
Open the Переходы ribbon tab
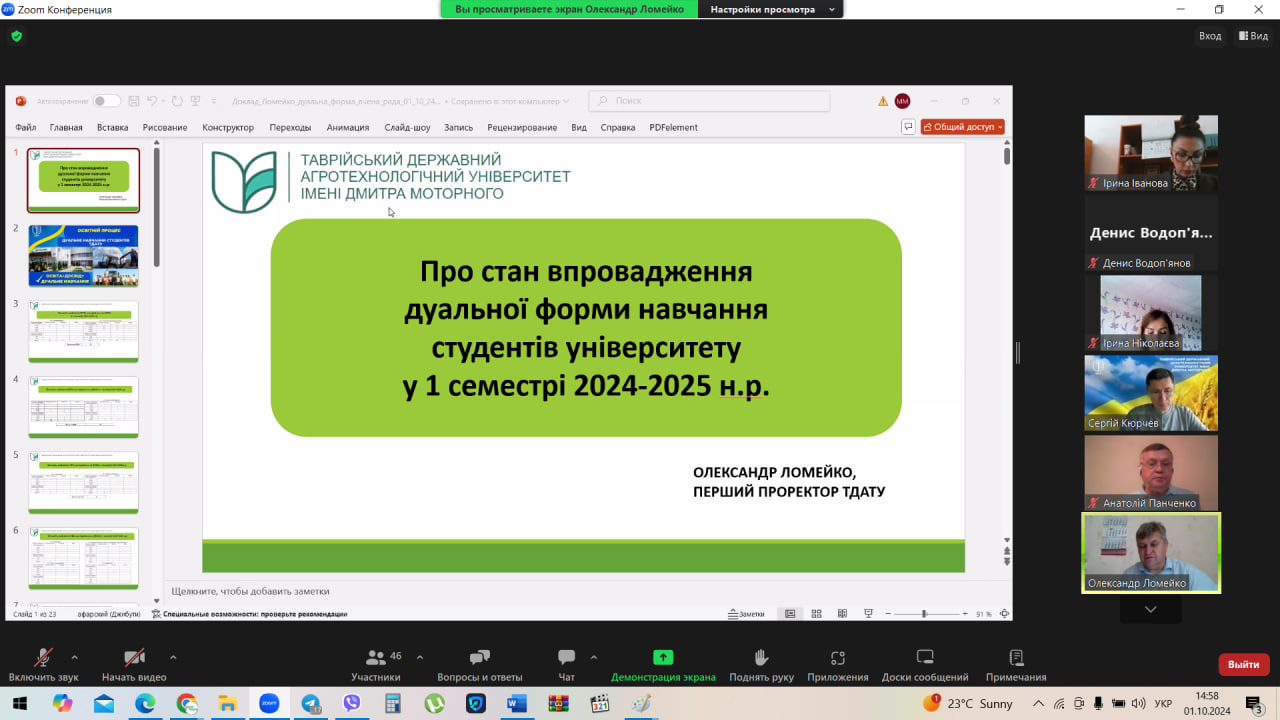point(290,127)
